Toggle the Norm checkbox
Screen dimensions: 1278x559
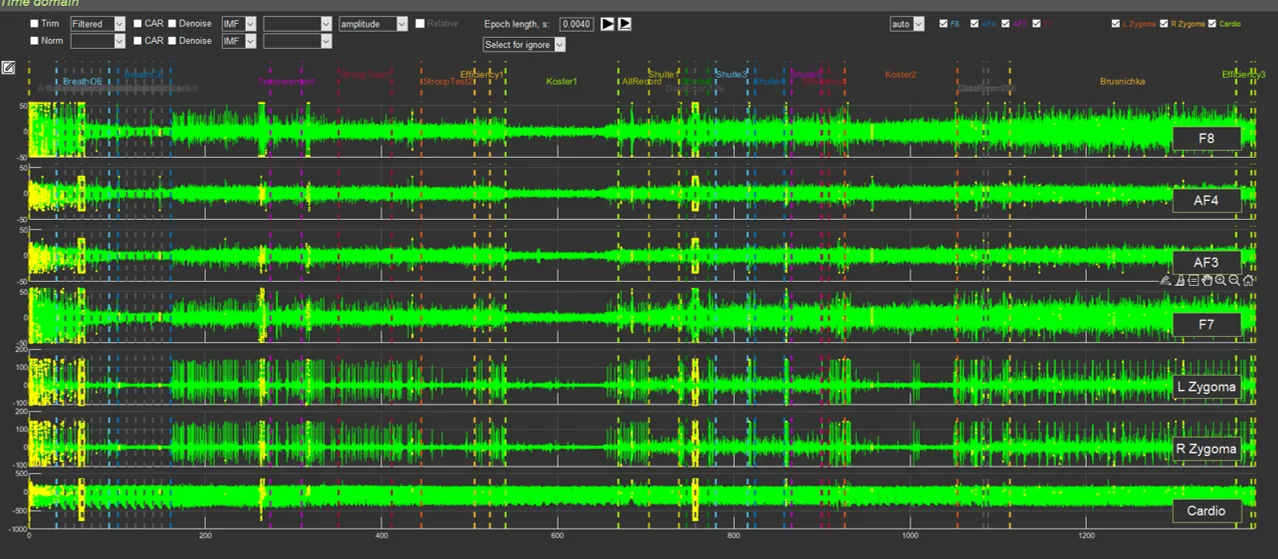(x=35, y=41)
